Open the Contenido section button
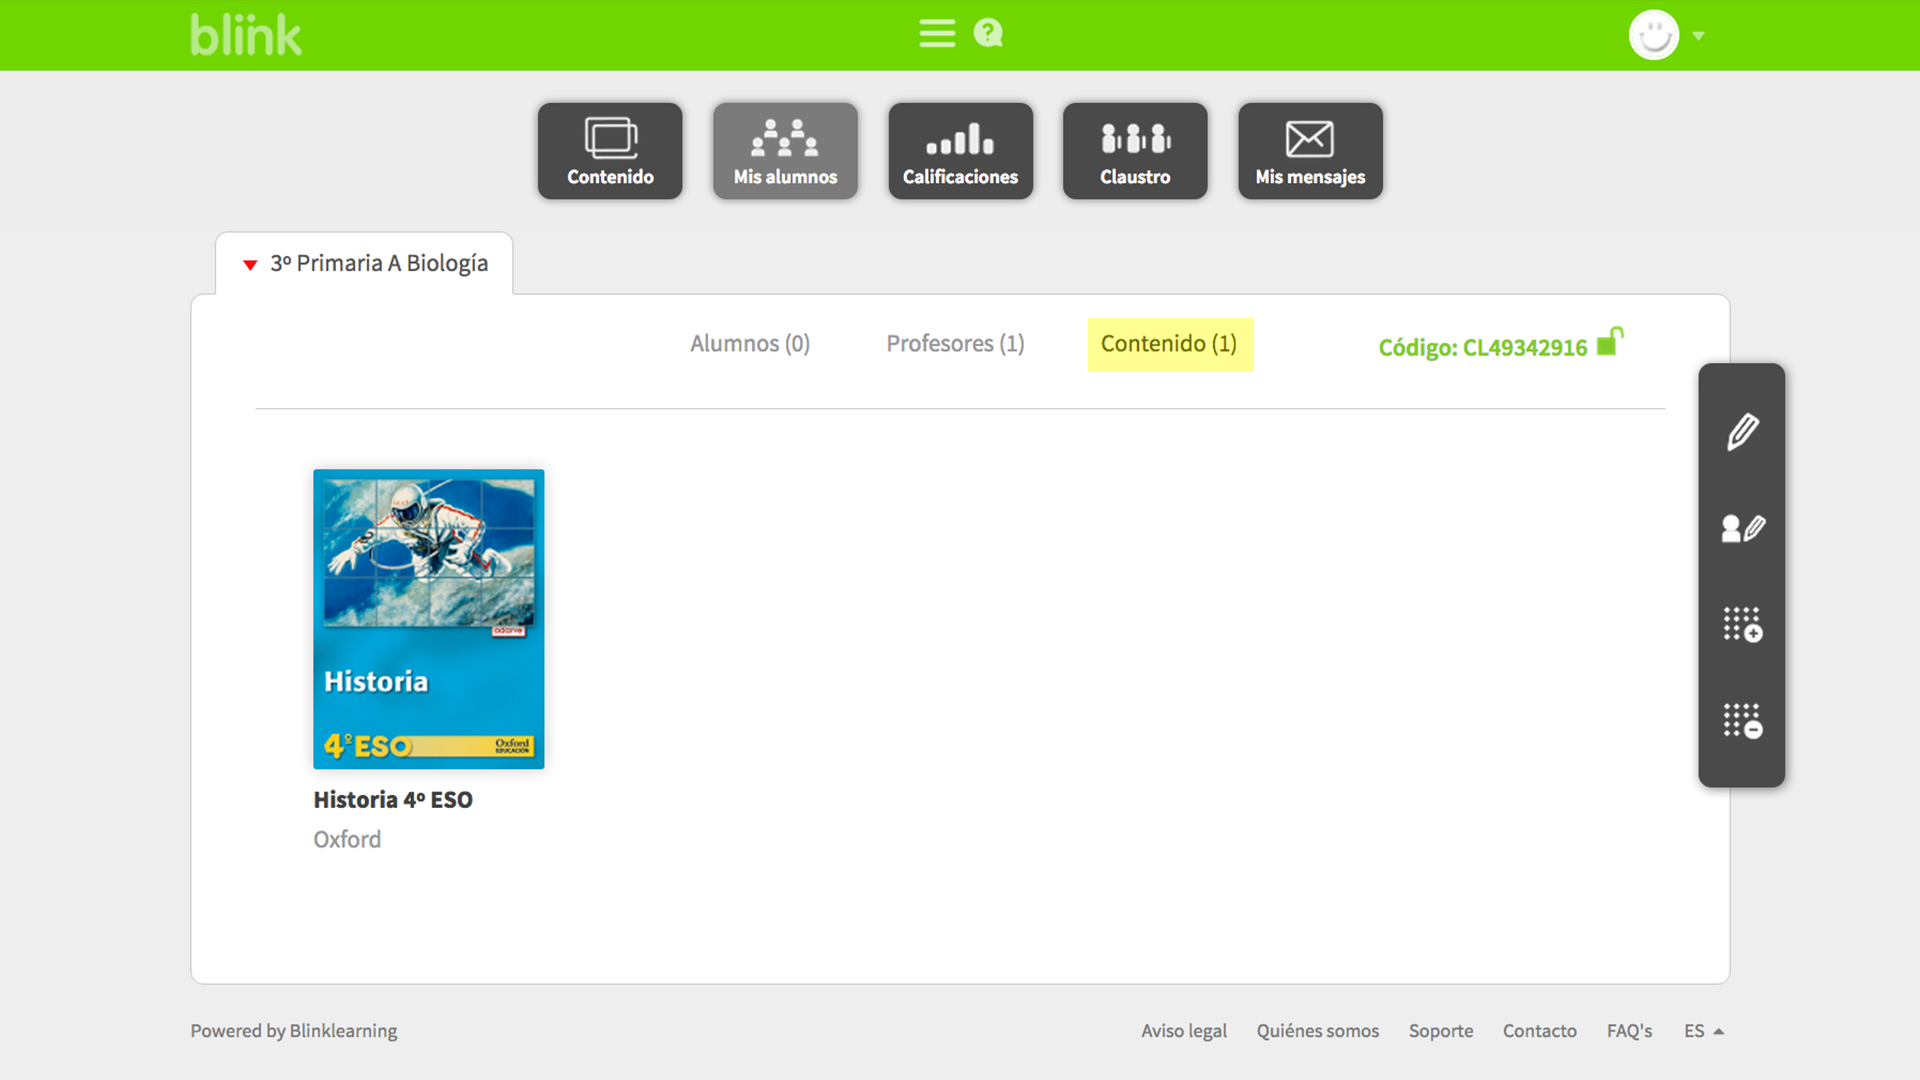Viewport: 1920px width, 1080px height. click(610, 151)
